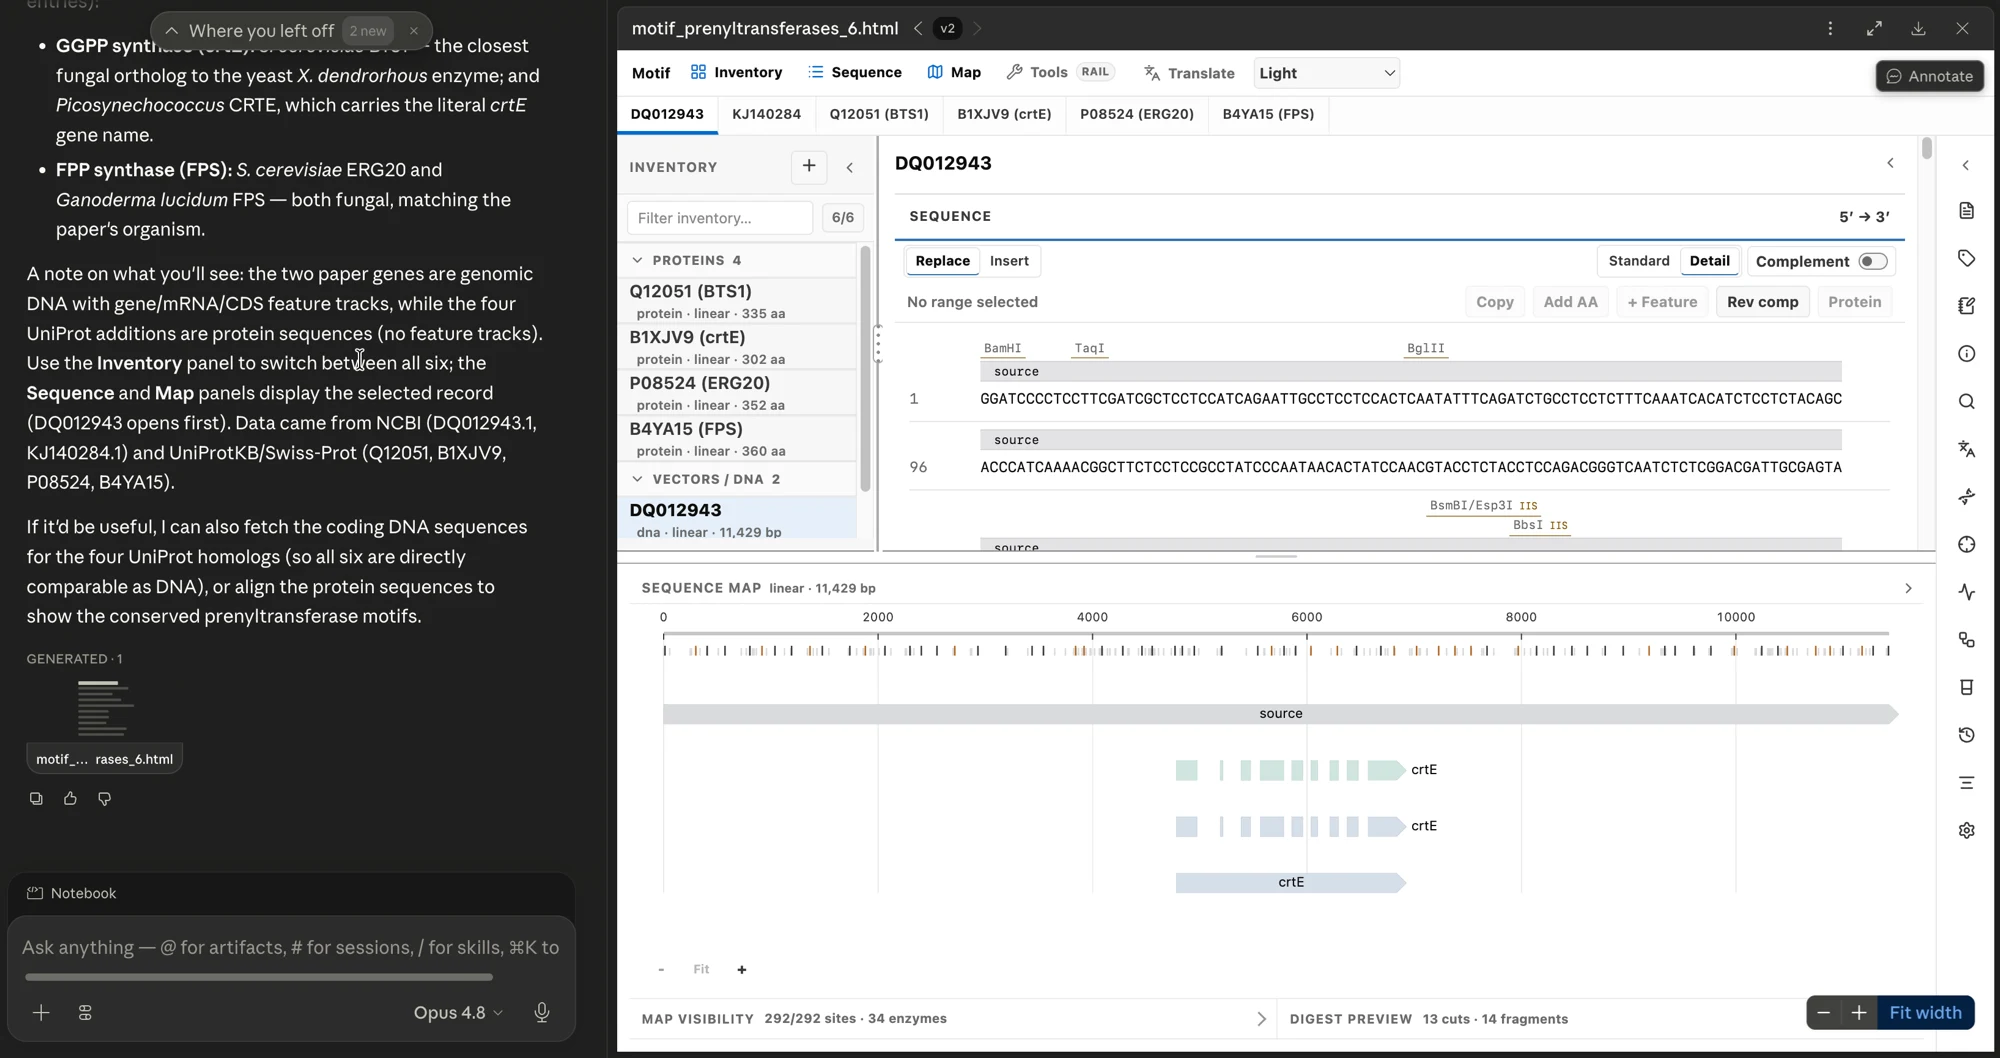Choose Insert edit mode
This screenshot has width=2000, height=1058.
click(x=1009, y=261)
